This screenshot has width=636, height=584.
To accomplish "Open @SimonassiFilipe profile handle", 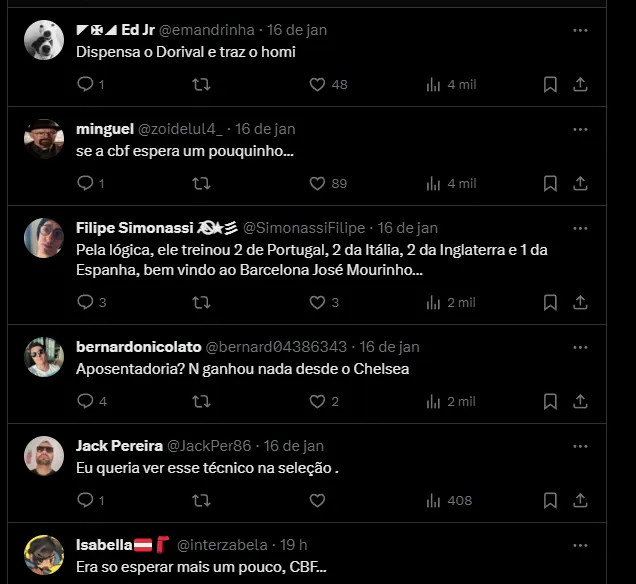I will tap(304, 228).
